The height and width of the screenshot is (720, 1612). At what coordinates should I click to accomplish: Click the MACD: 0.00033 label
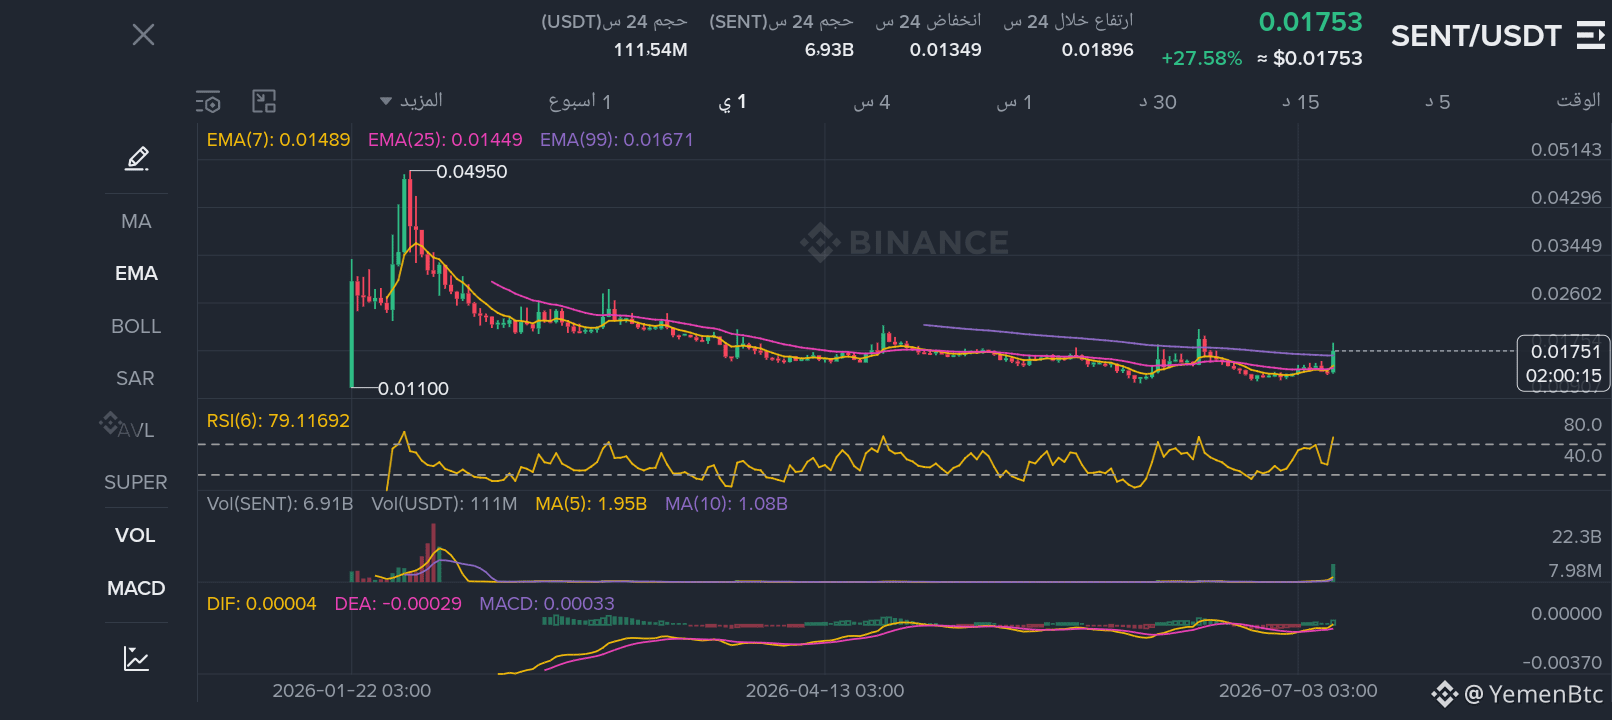pyautogui.click(x=547, y=604)
